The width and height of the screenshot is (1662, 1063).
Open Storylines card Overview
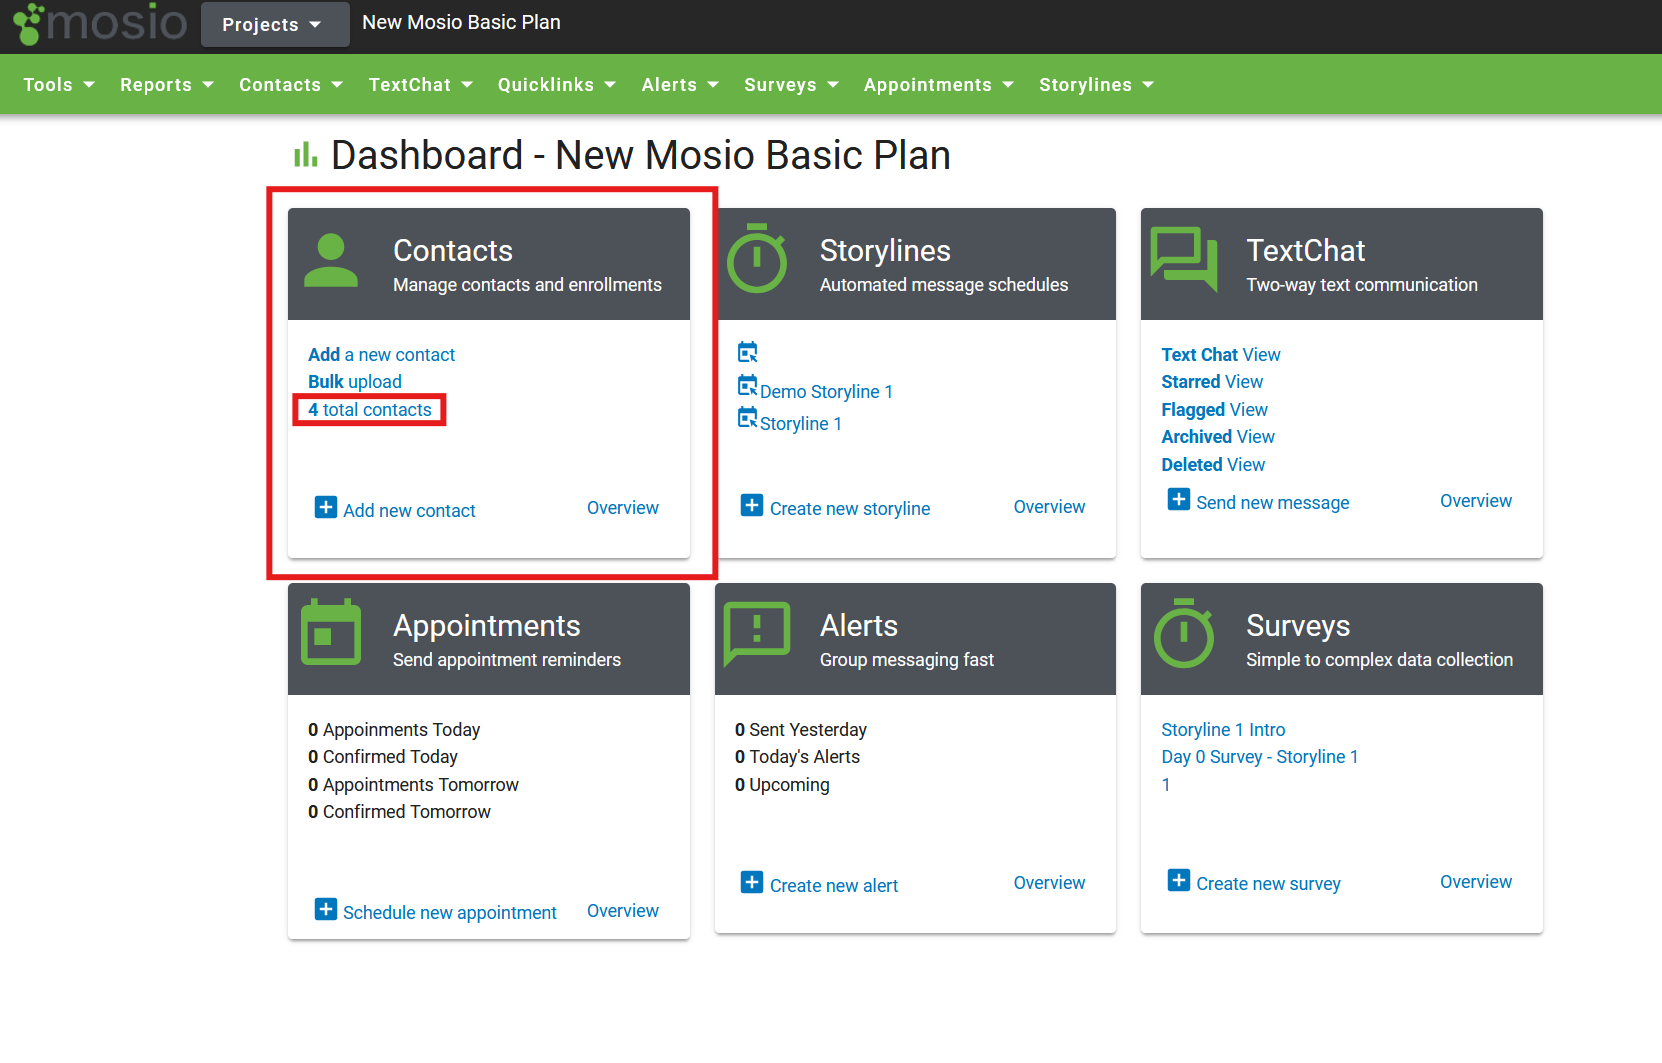click(x=1049, y=507)
